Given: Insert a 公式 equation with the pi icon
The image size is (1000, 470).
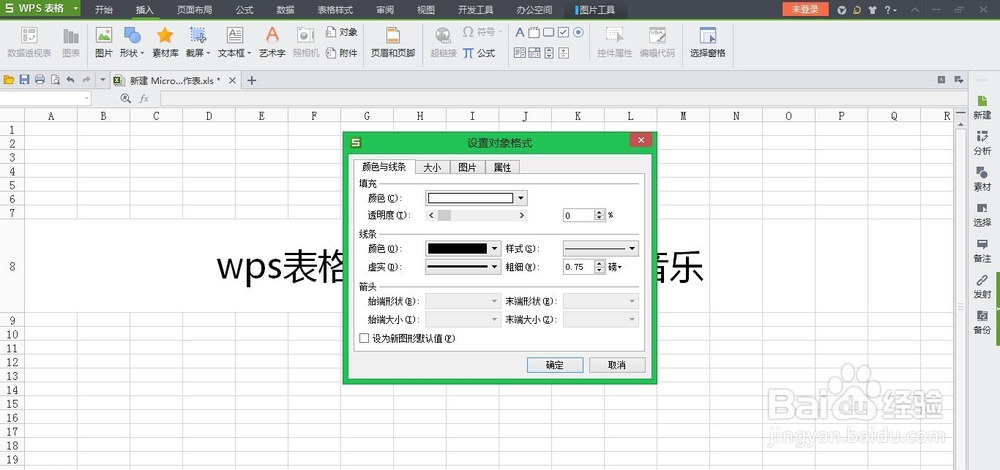Looking at the screenshot, I should click(479, 53).
